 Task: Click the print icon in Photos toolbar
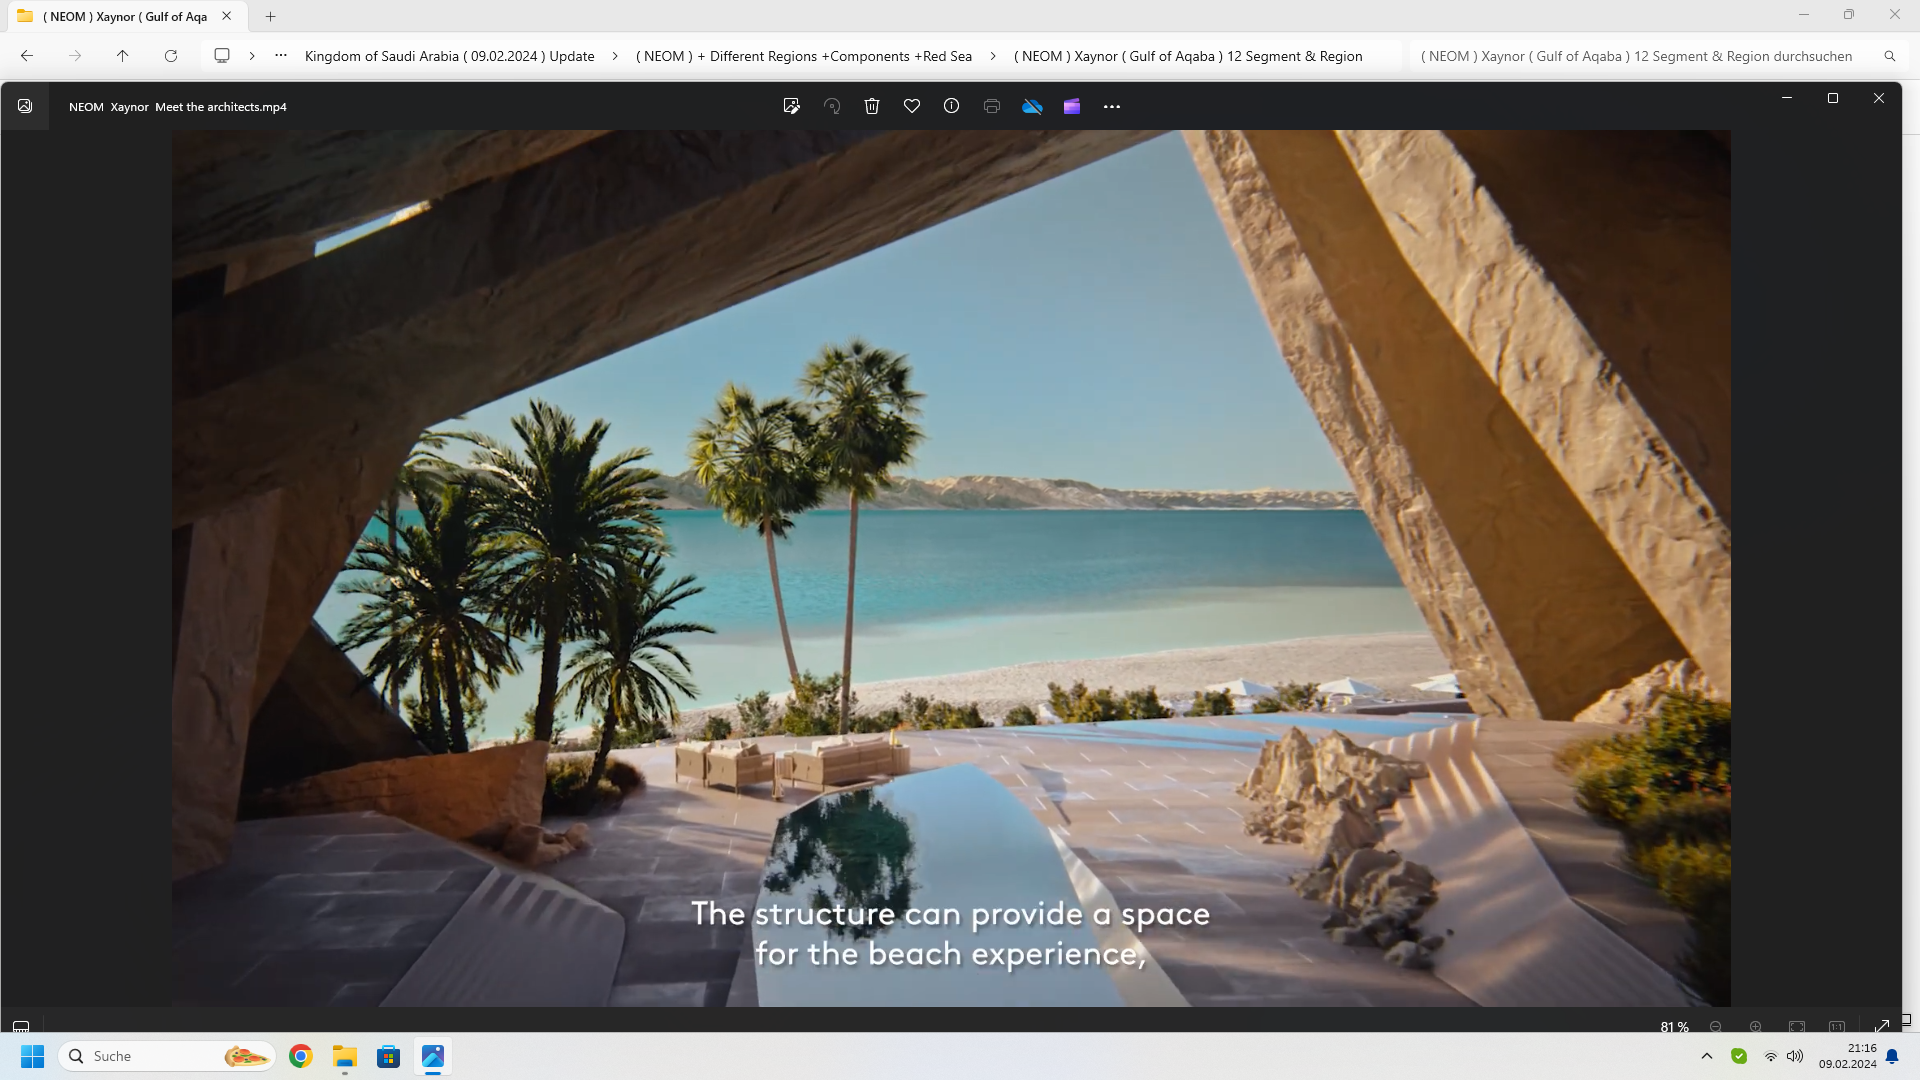(x=992, y=106)
